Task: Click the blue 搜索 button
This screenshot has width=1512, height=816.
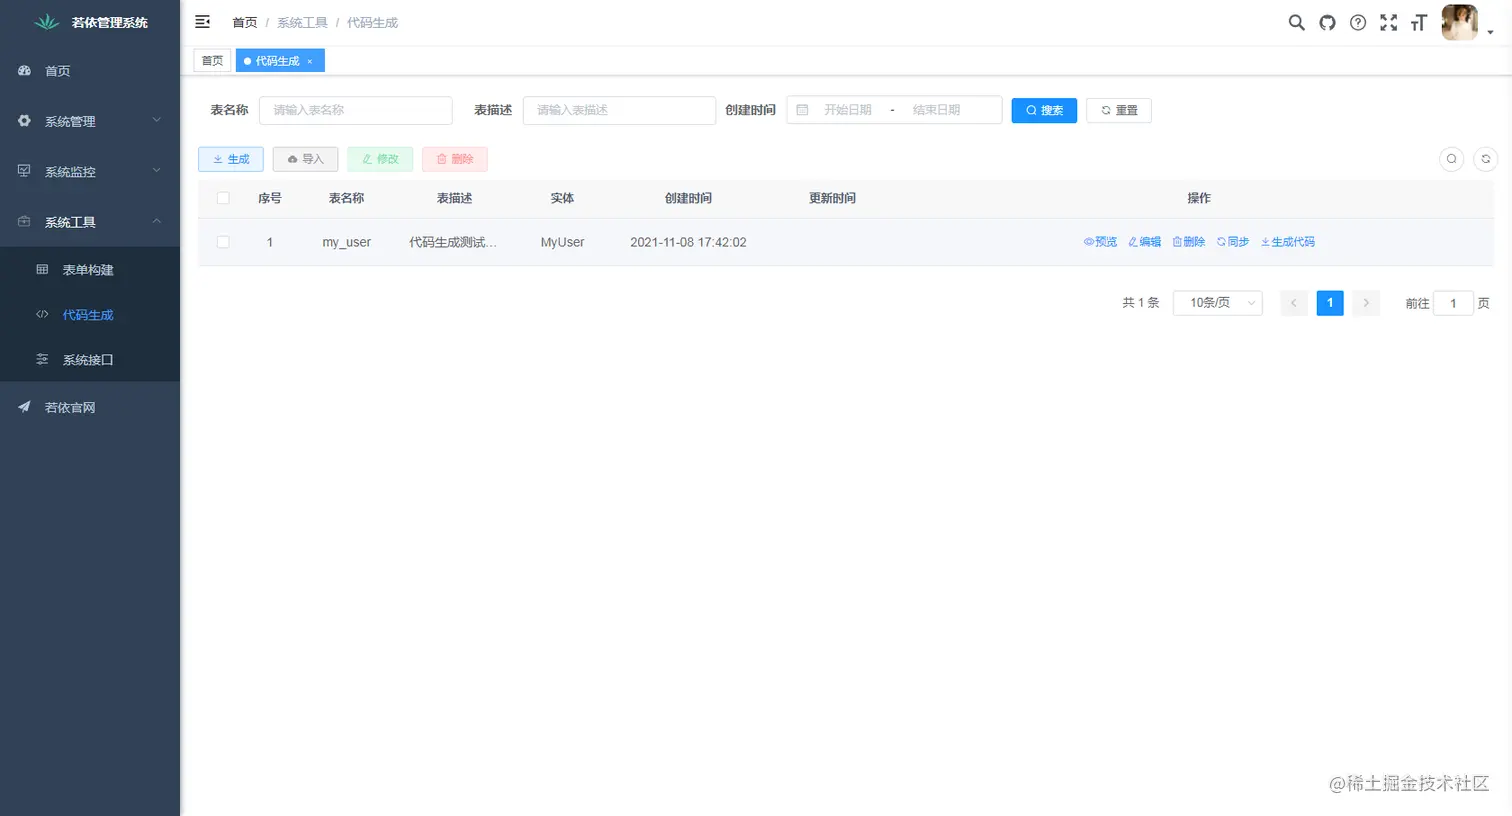Action: pyautogui.click(x=1044, y=110)
